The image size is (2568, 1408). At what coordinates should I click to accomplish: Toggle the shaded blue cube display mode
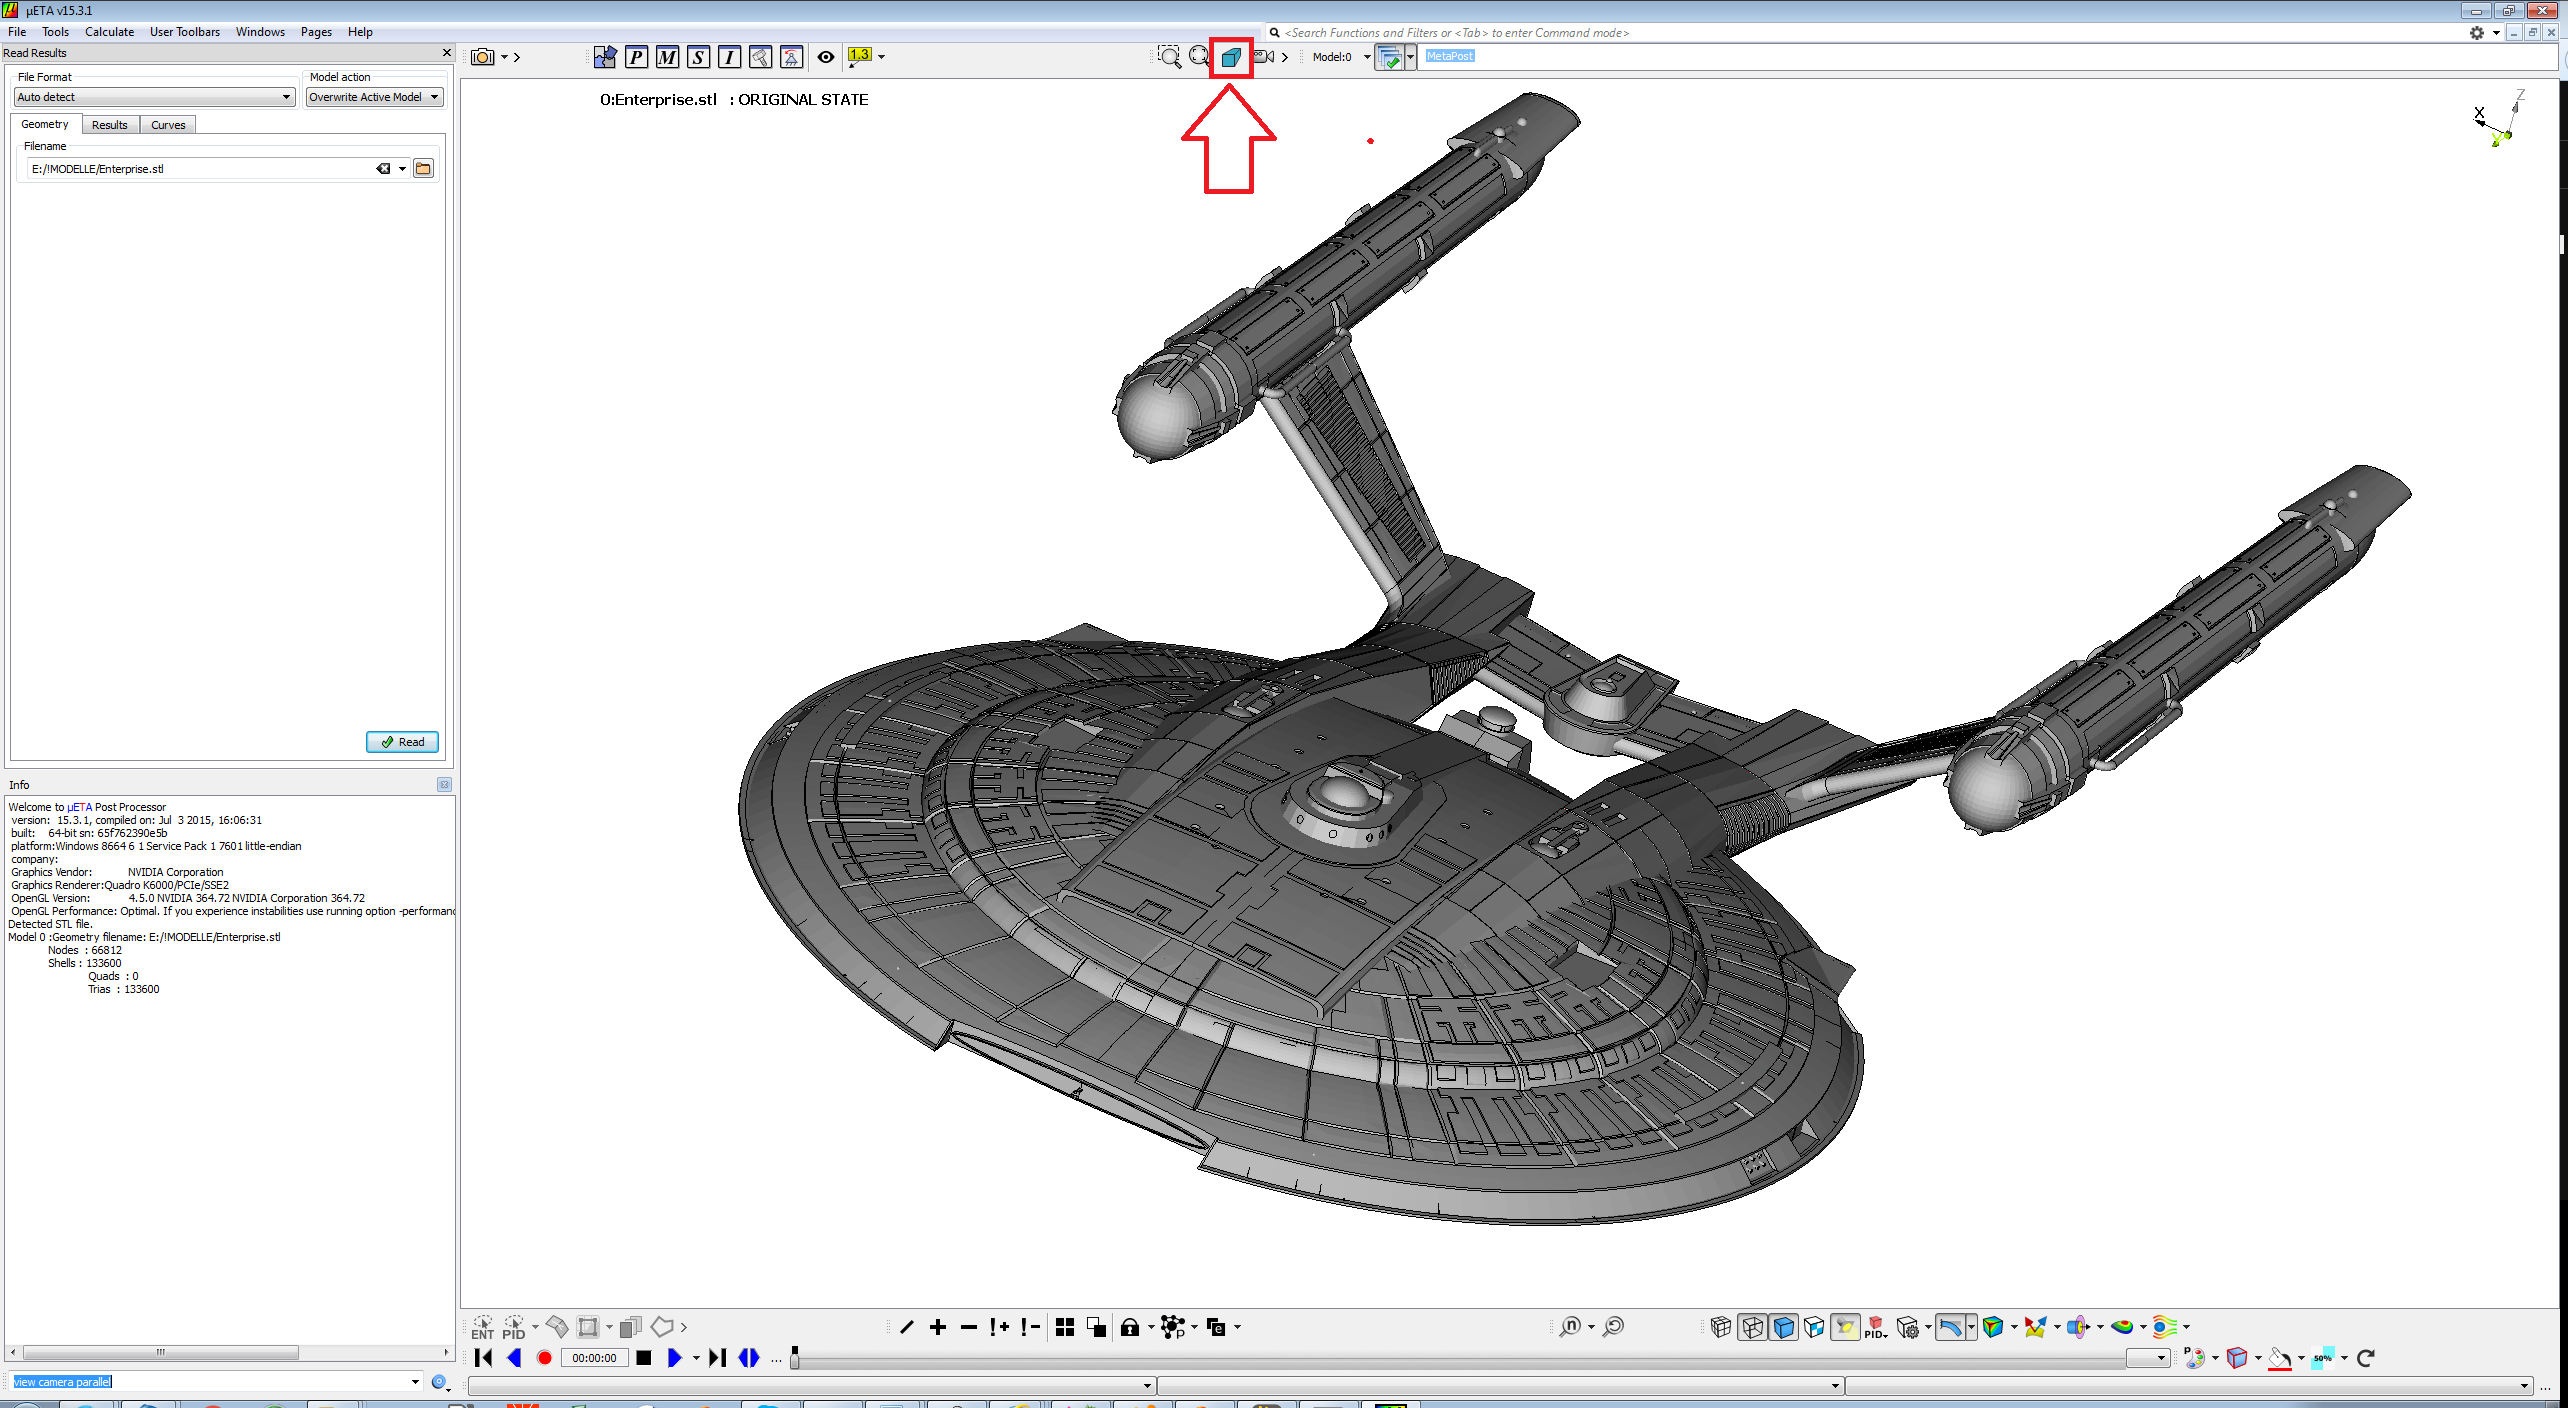(x=1783, y=1327)
